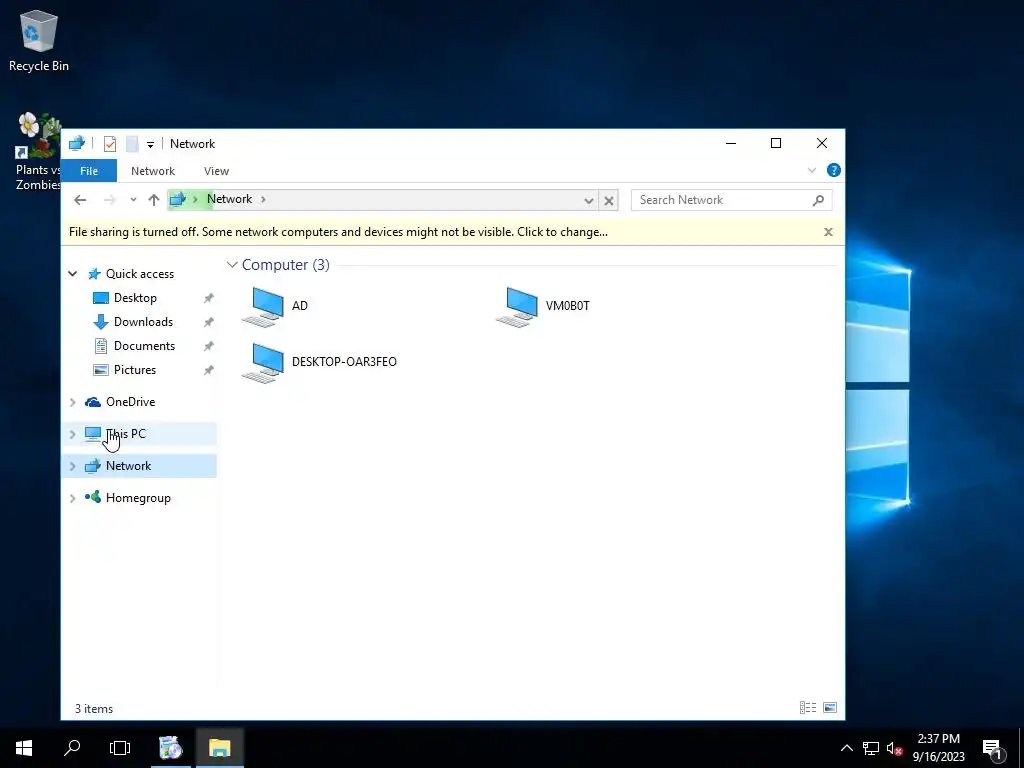This screenshot has width=1024, height=768.
Task: Click the Properties quick access toolbar icon
Action: [110, 144]
